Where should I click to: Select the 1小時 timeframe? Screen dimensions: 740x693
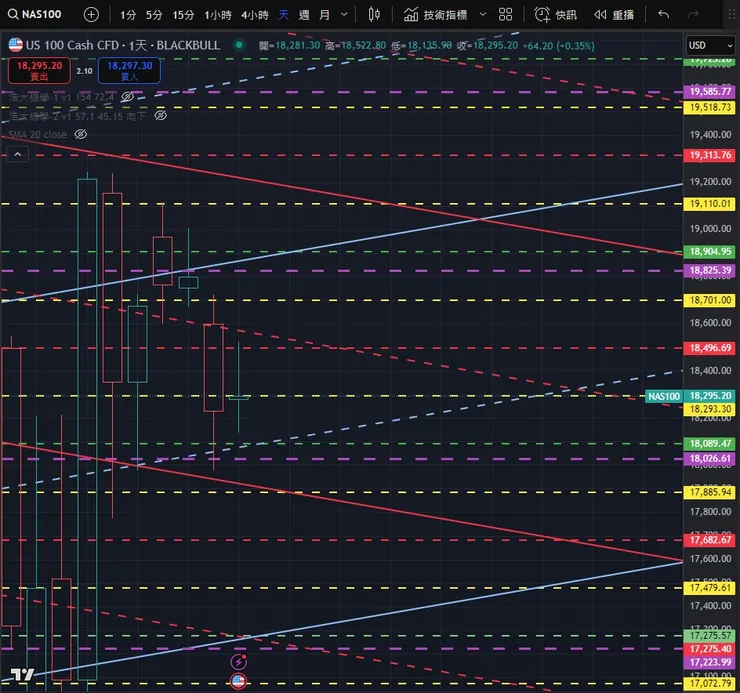pyautogui.click(x=218, y=15)
